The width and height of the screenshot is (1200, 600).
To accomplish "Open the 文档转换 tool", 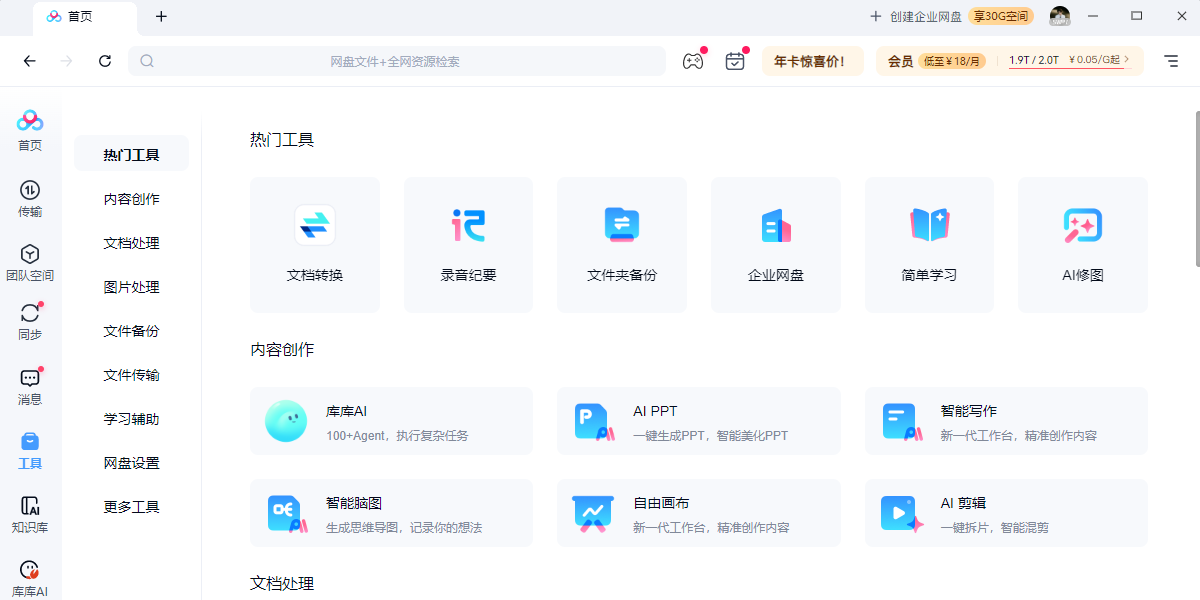I will (x=314, y=245).
